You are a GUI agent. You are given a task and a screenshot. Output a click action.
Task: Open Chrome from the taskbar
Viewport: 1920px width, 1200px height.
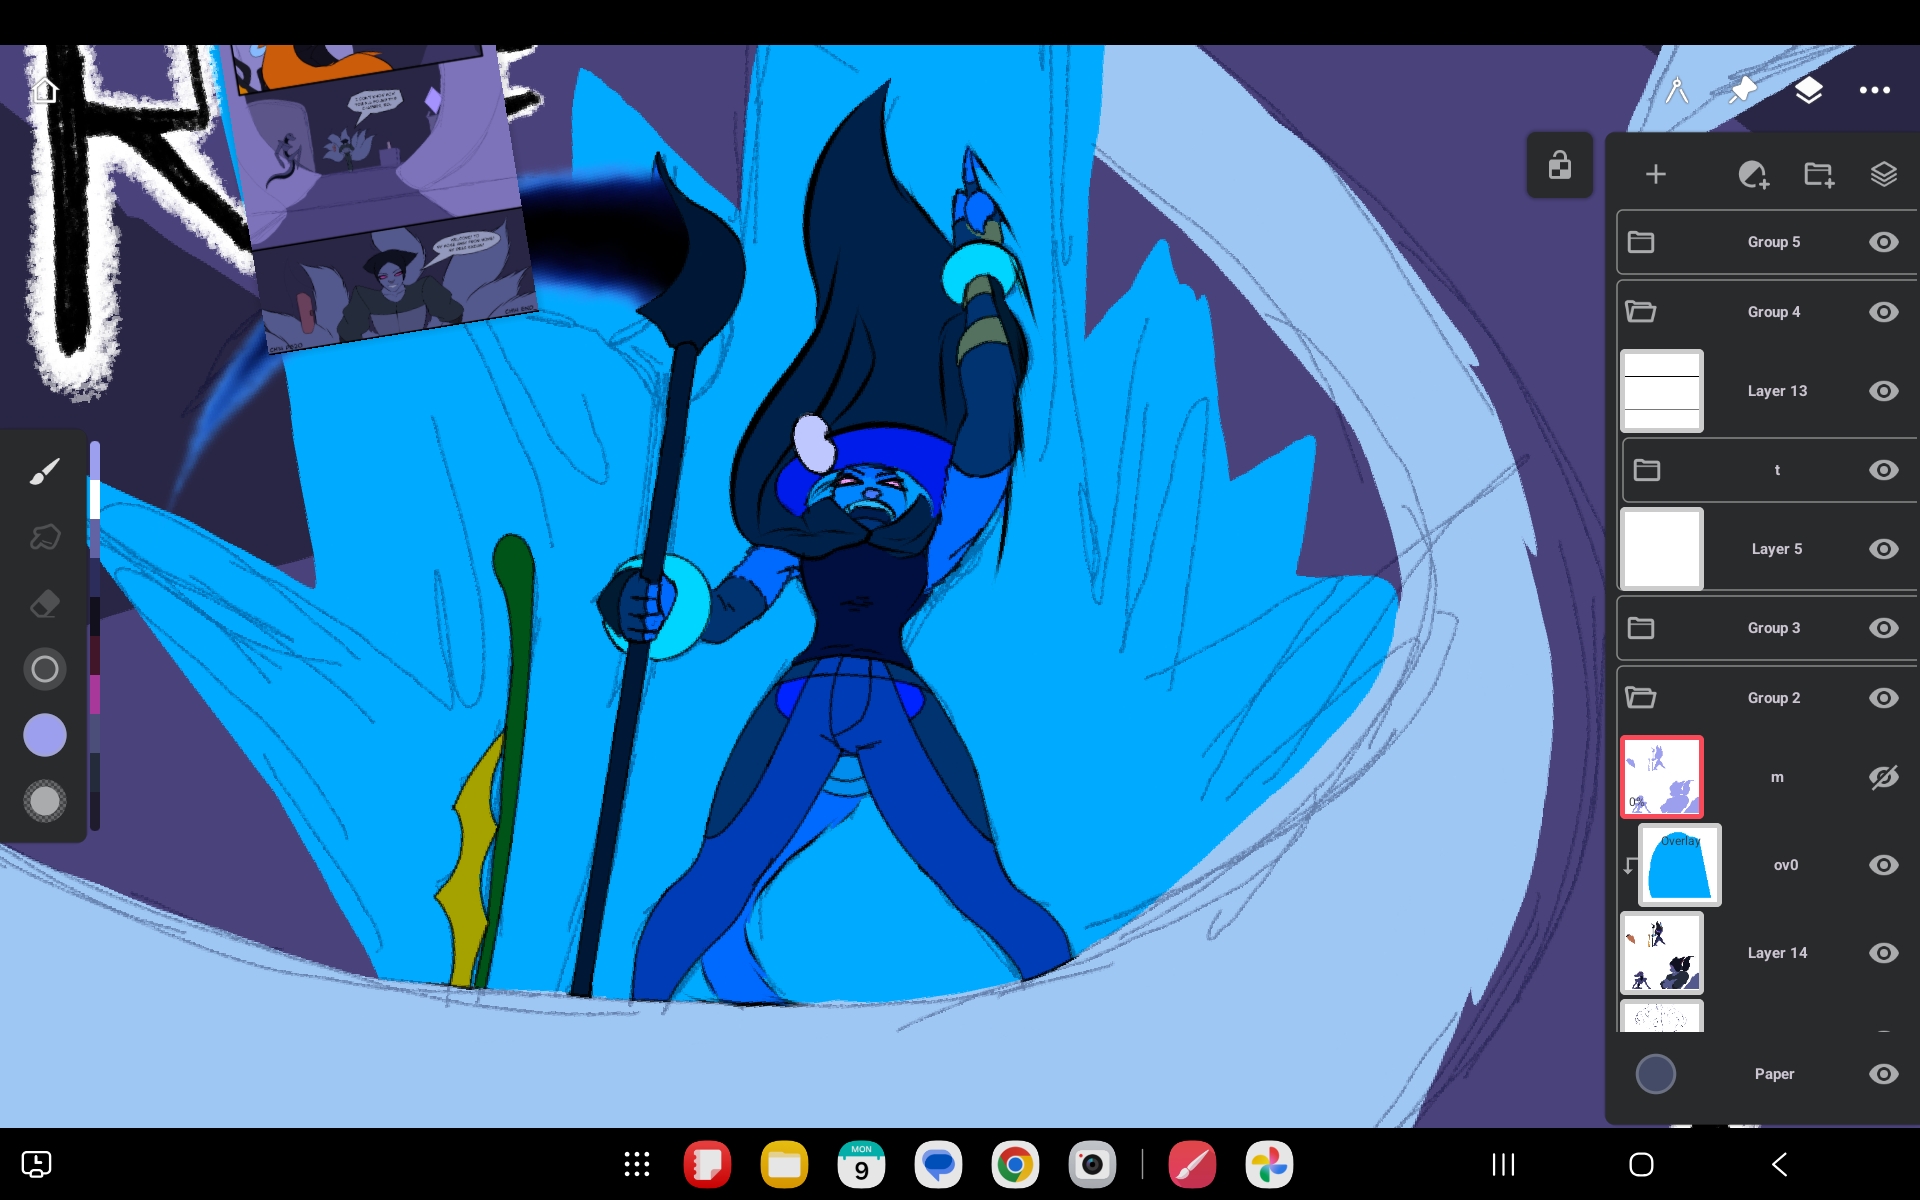coord(1014,1165)
